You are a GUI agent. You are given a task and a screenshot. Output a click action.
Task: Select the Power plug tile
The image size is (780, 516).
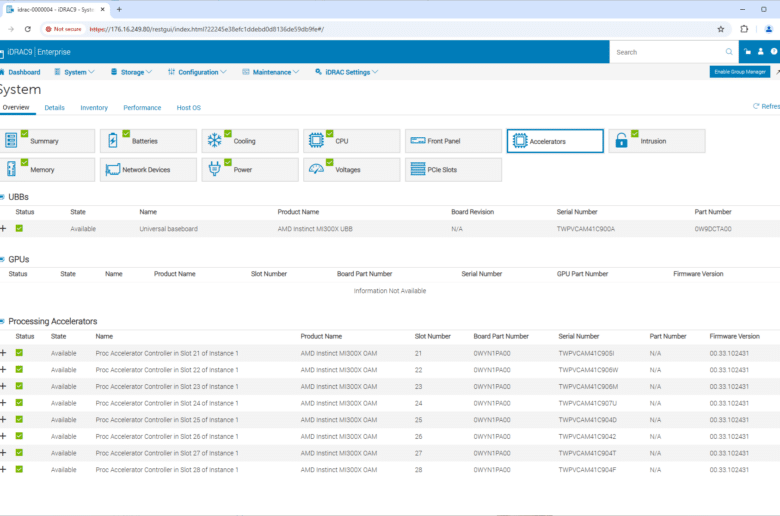(250, 170)
